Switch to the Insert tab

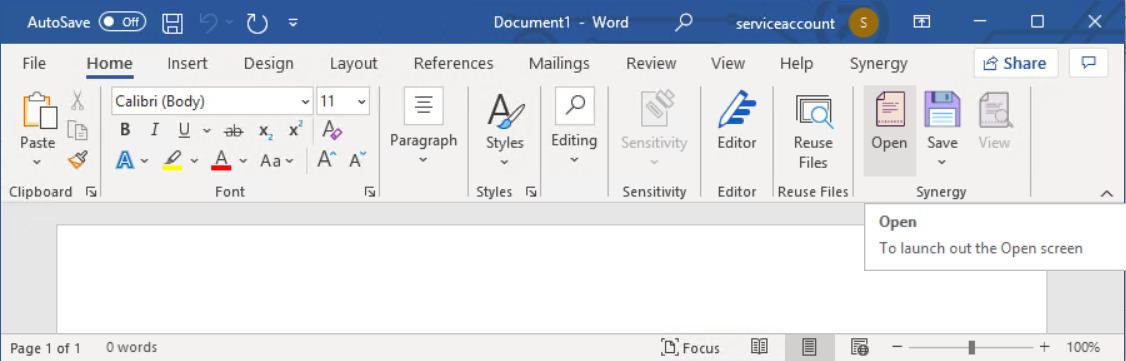tap(187, 63)
